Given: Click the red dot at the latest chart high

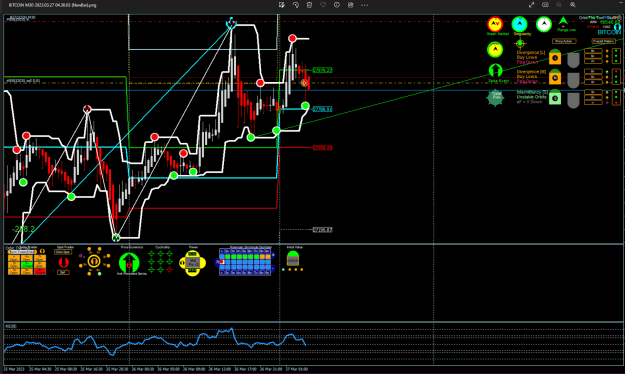Looking at the screenshot, I should [293, 38].
